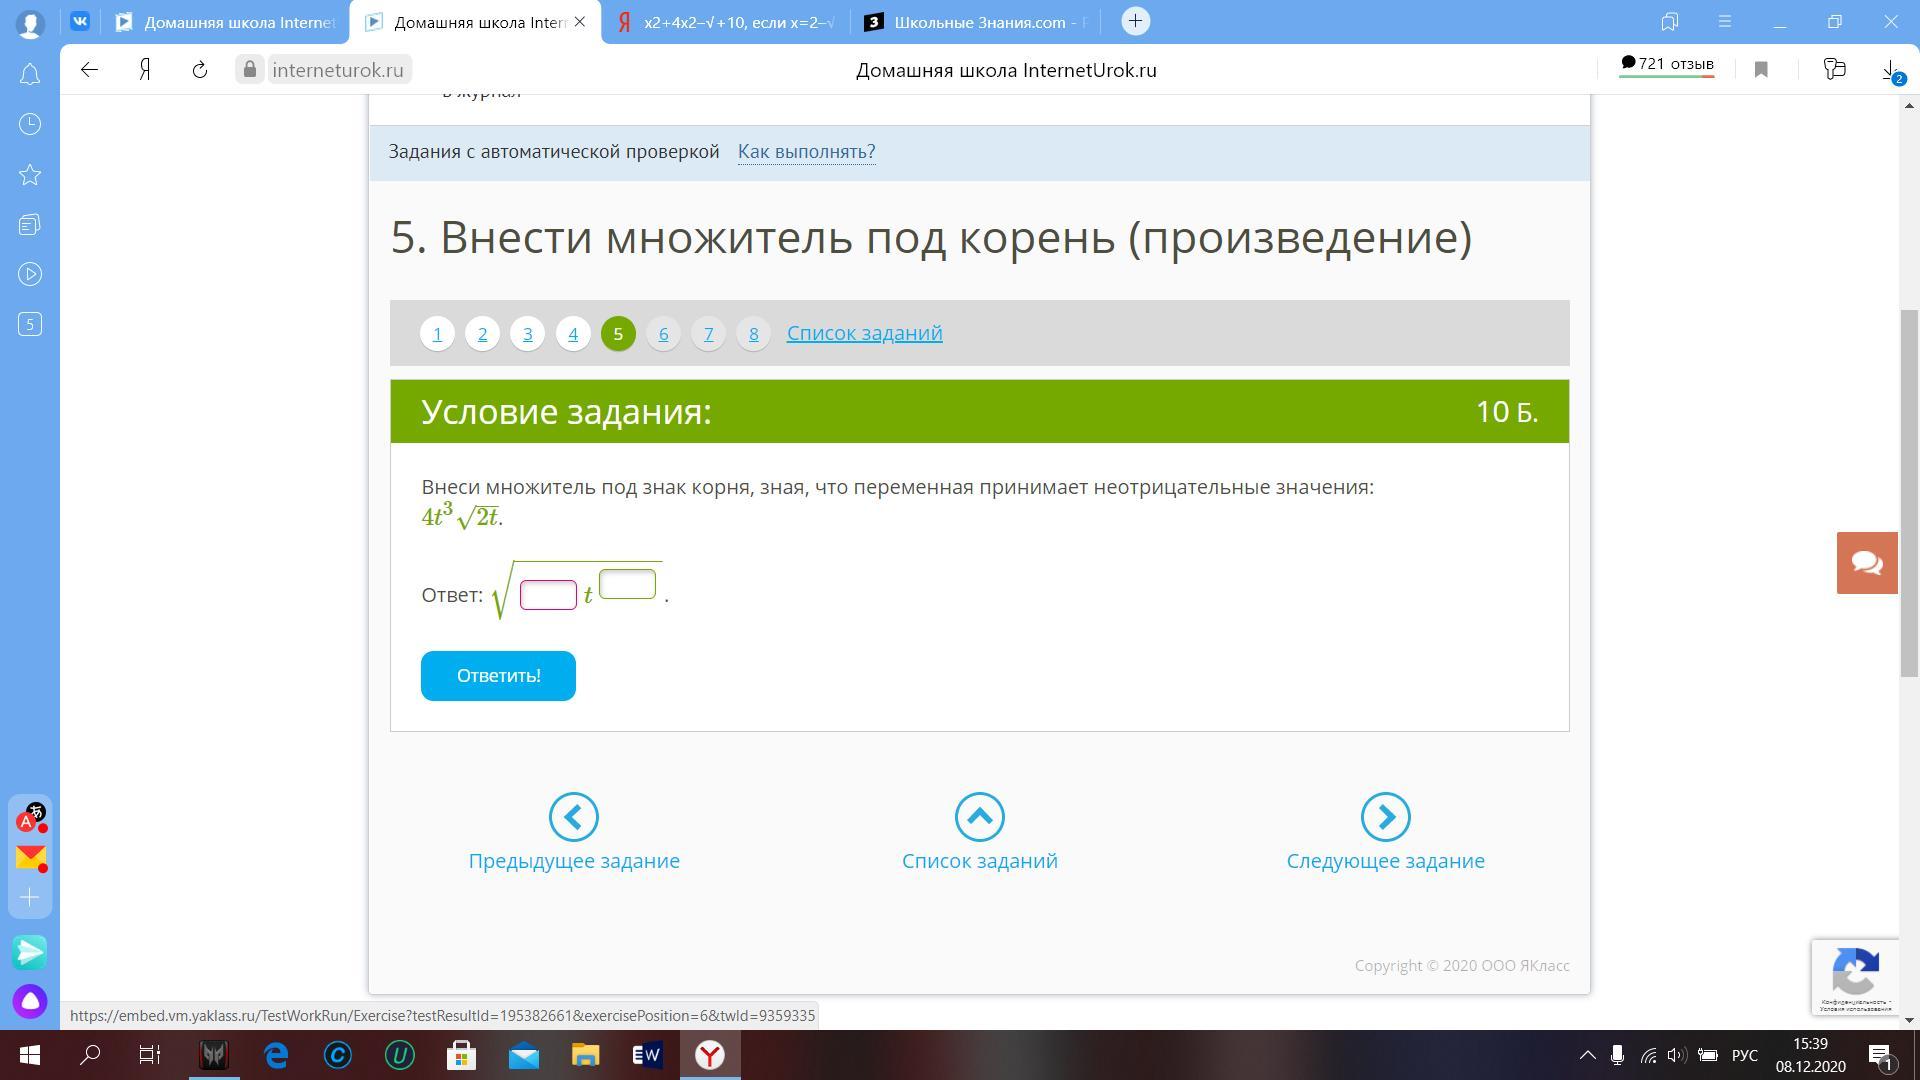Show hidden system tray icons chevron
Viewport: 1920px width, 1080px height.
coord(1587,1055)
